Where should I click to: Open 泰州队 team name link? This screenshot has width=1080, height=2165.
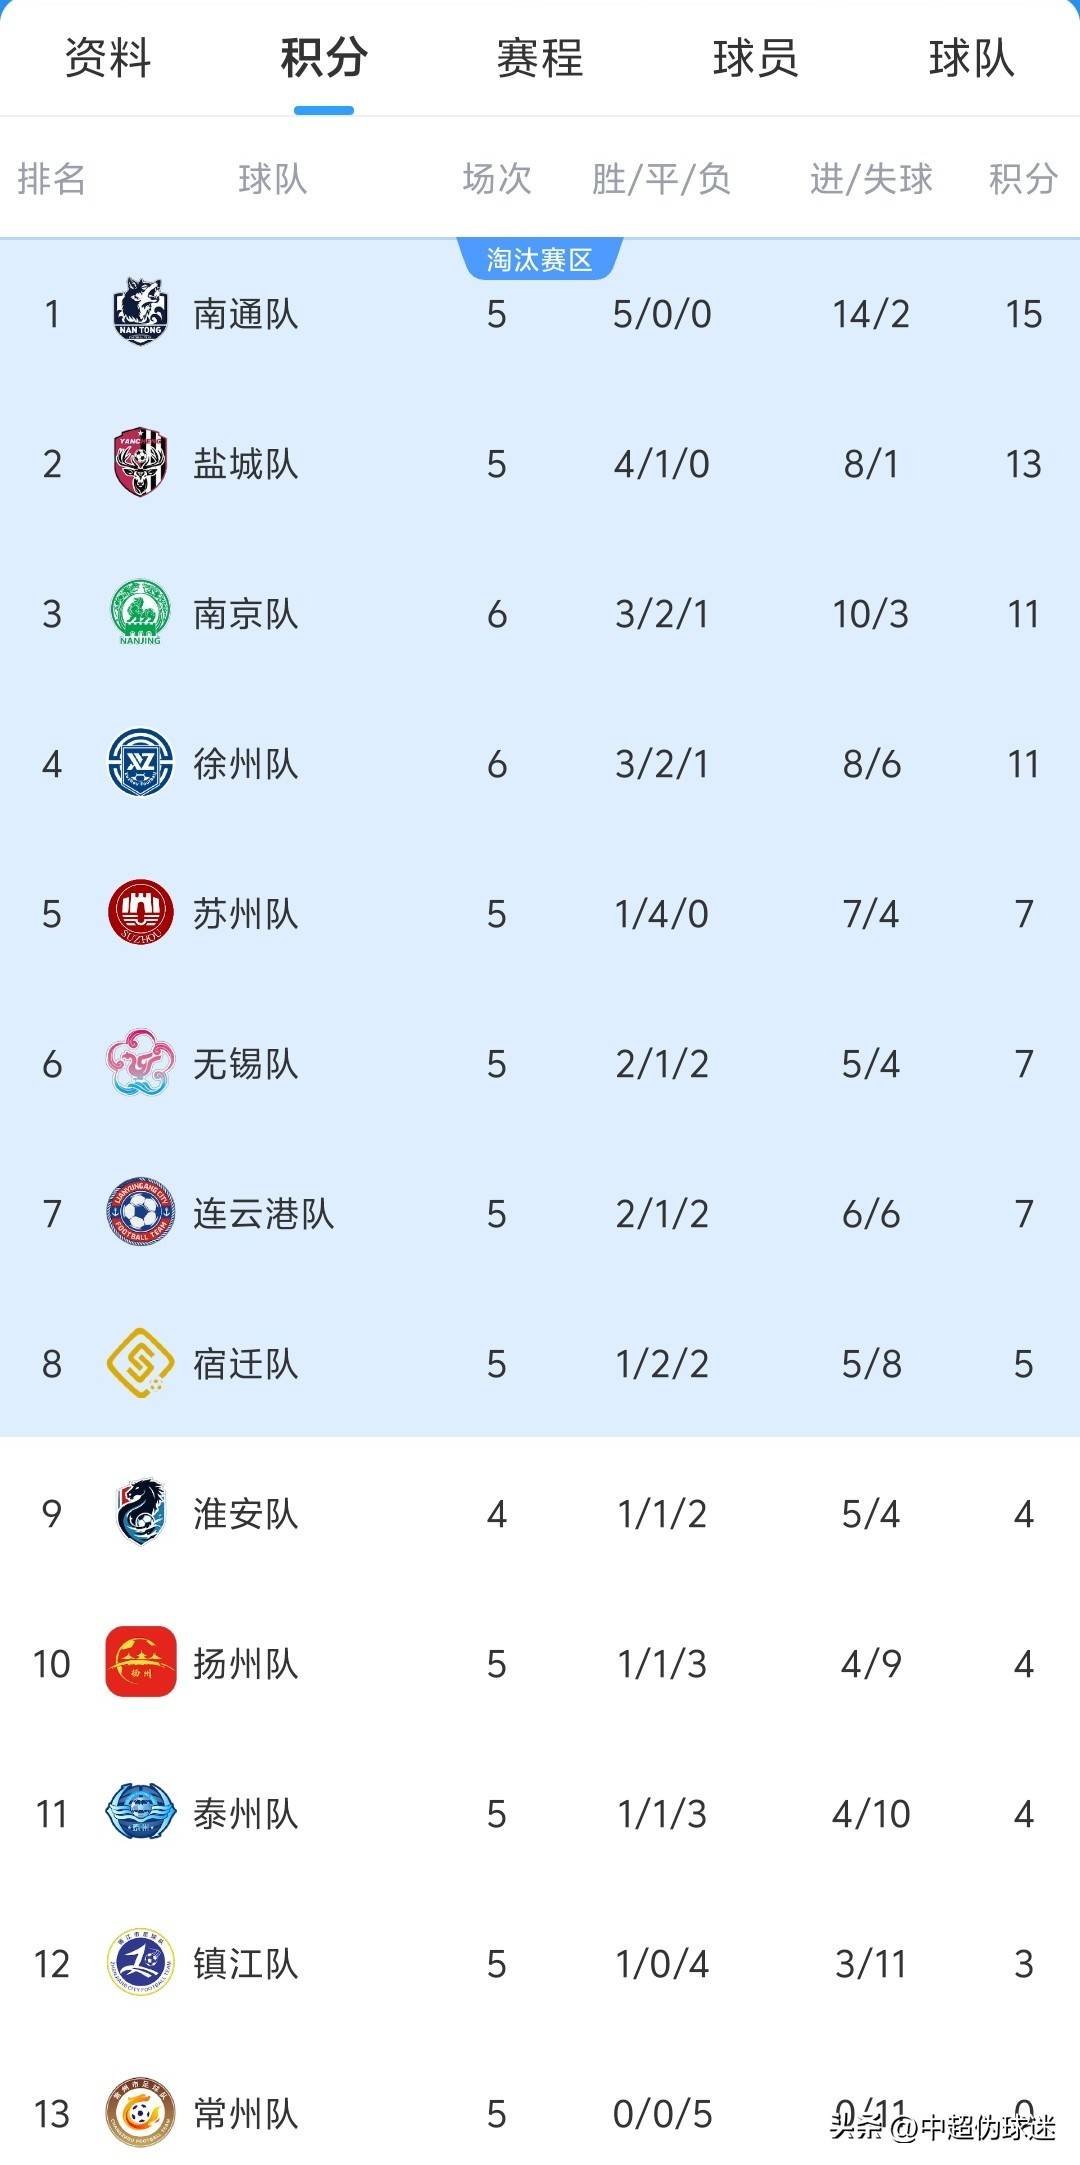pyautogui.click(x=246, y=1814)
